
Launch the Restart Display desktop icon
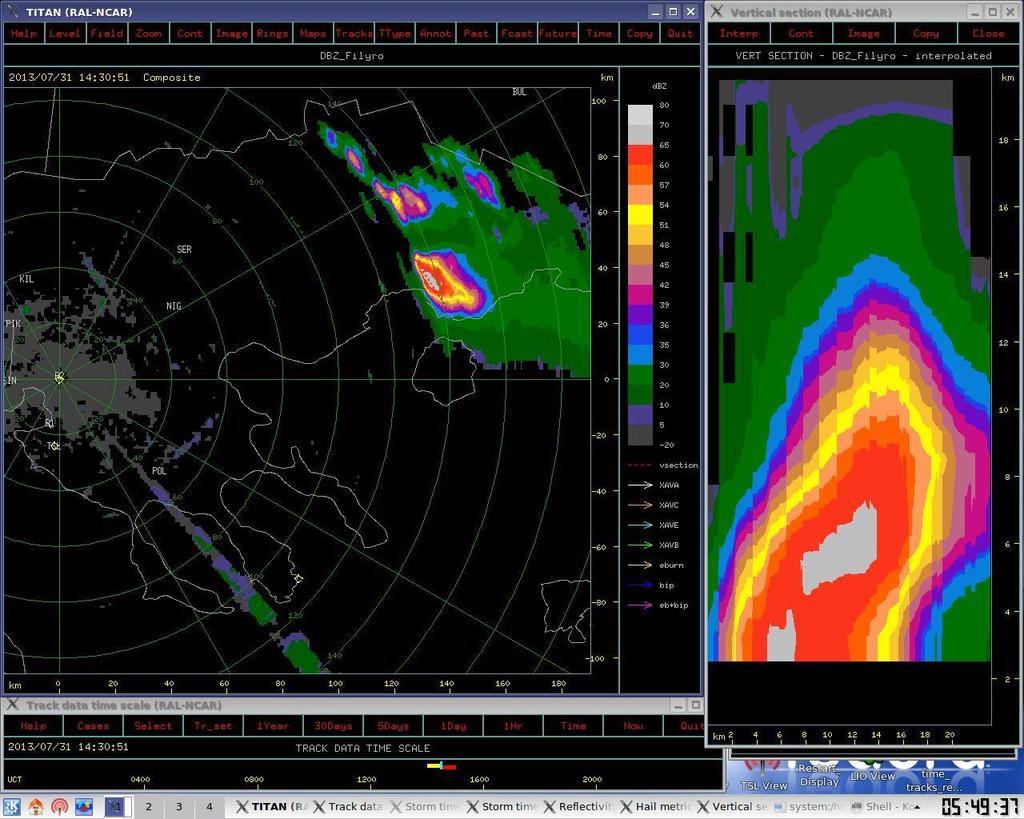818,775
